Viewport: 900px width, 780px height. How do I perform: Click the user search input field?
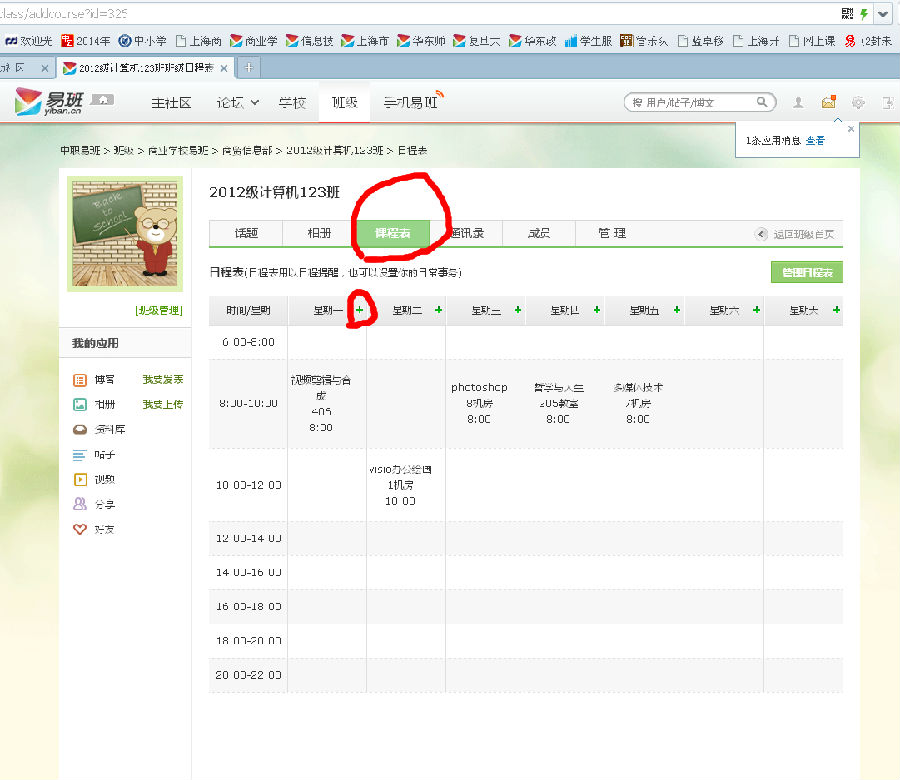[x=690, y=102]
